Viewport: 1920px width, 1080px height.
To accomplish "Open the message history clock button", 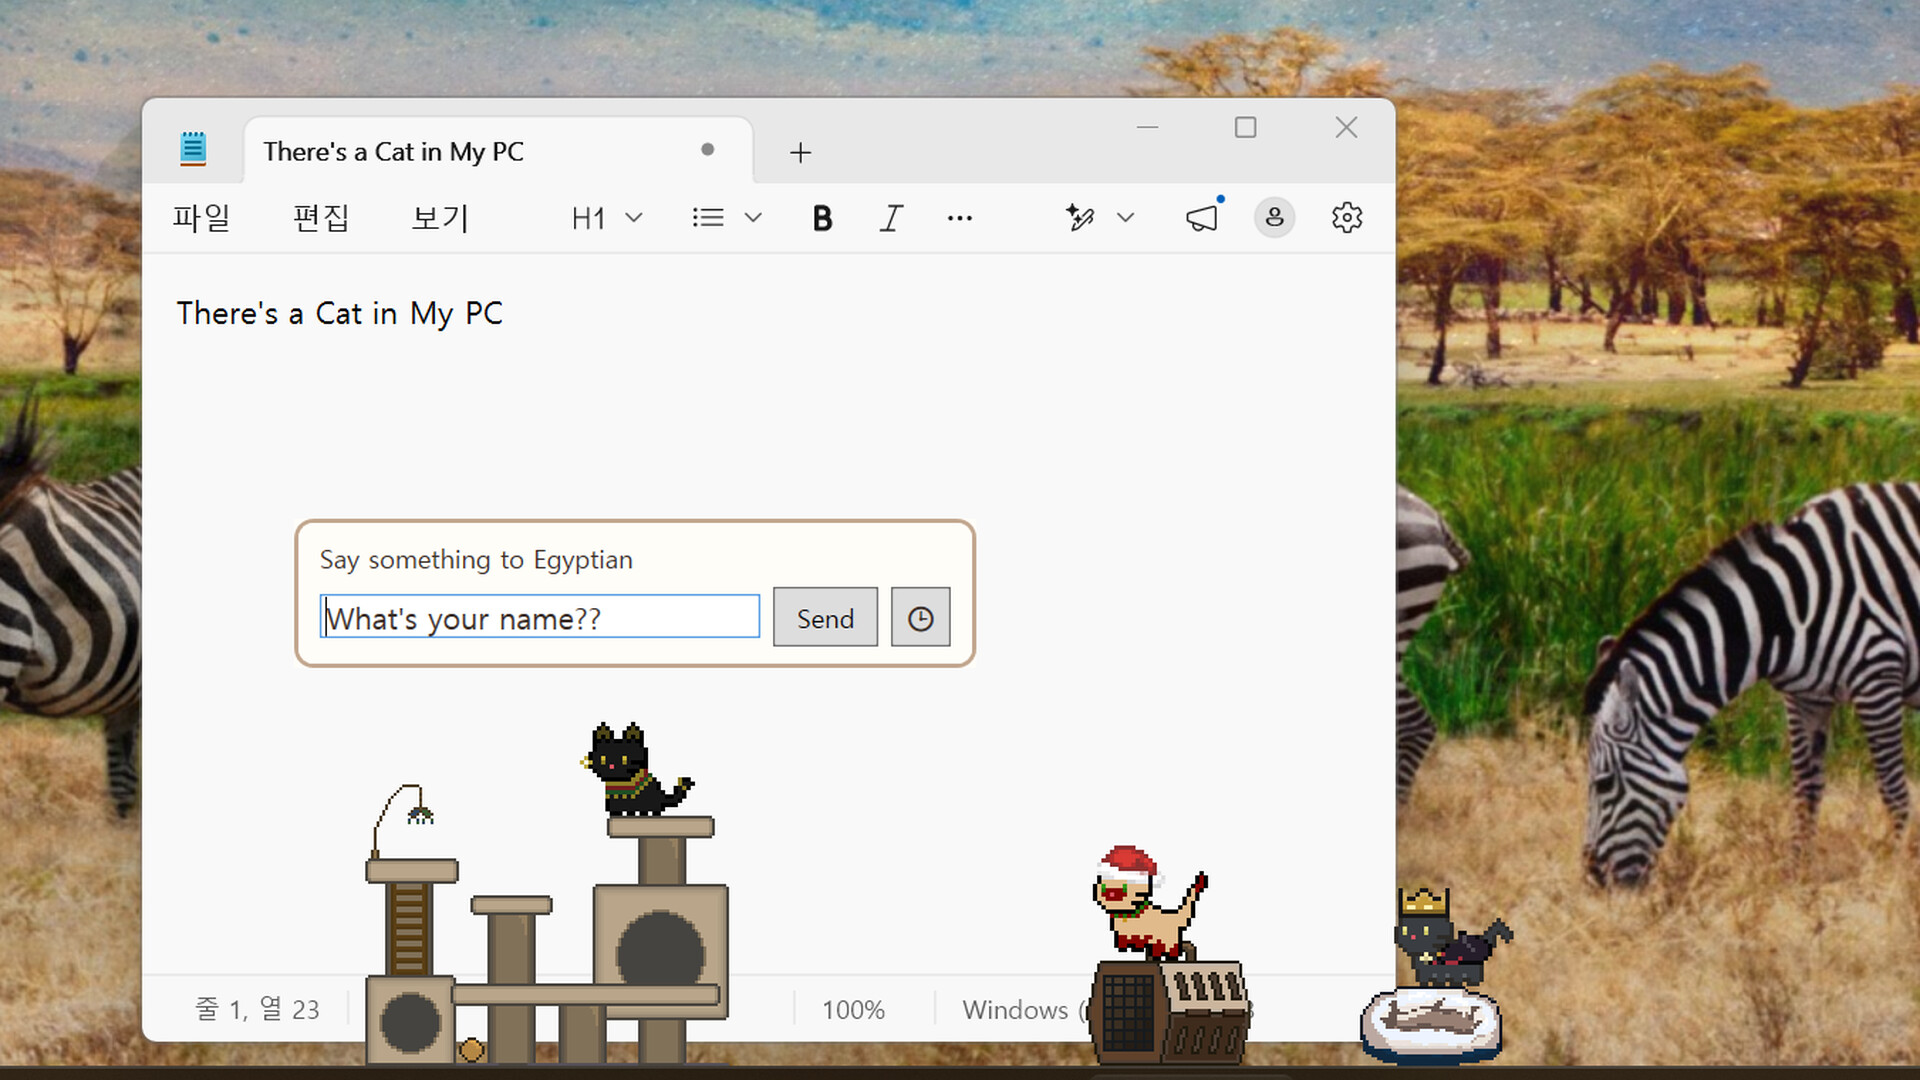I will [x=920, y=618].
